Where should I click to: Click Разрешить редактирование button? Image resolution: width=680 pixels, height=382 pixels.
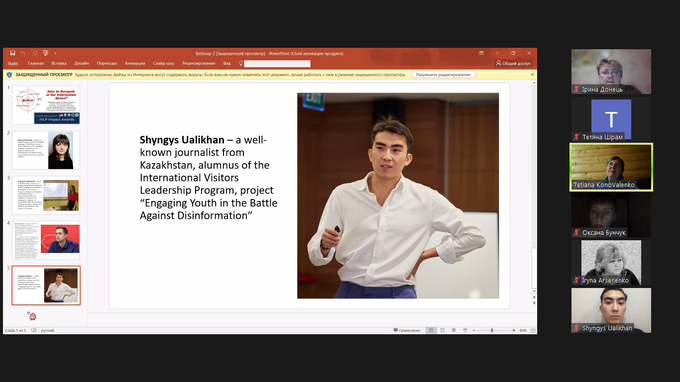[443, 75]
